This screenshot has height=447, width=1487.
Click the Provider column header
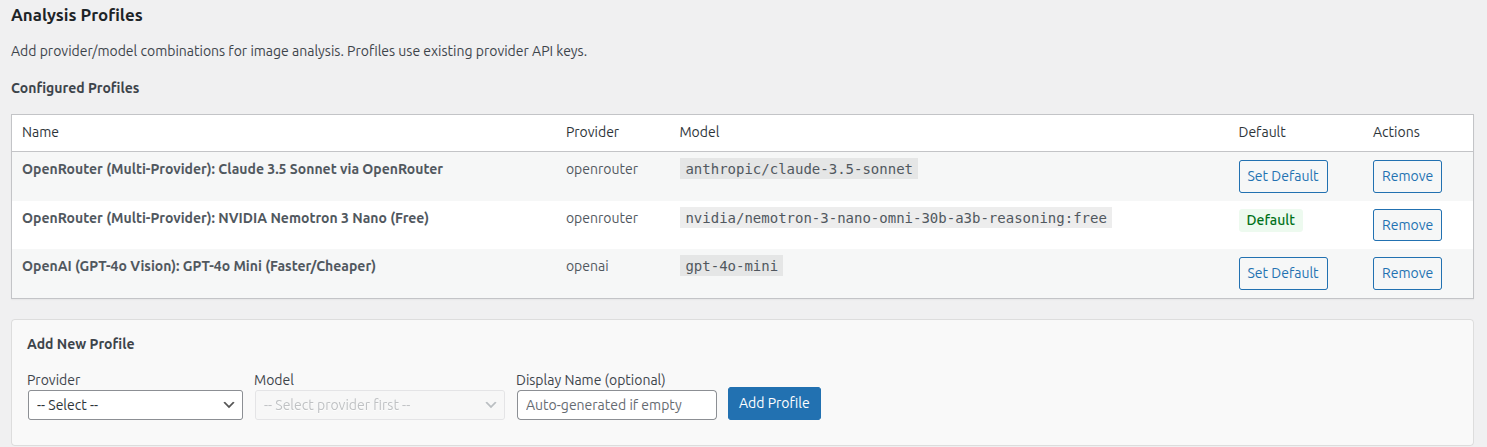(592, 132)
